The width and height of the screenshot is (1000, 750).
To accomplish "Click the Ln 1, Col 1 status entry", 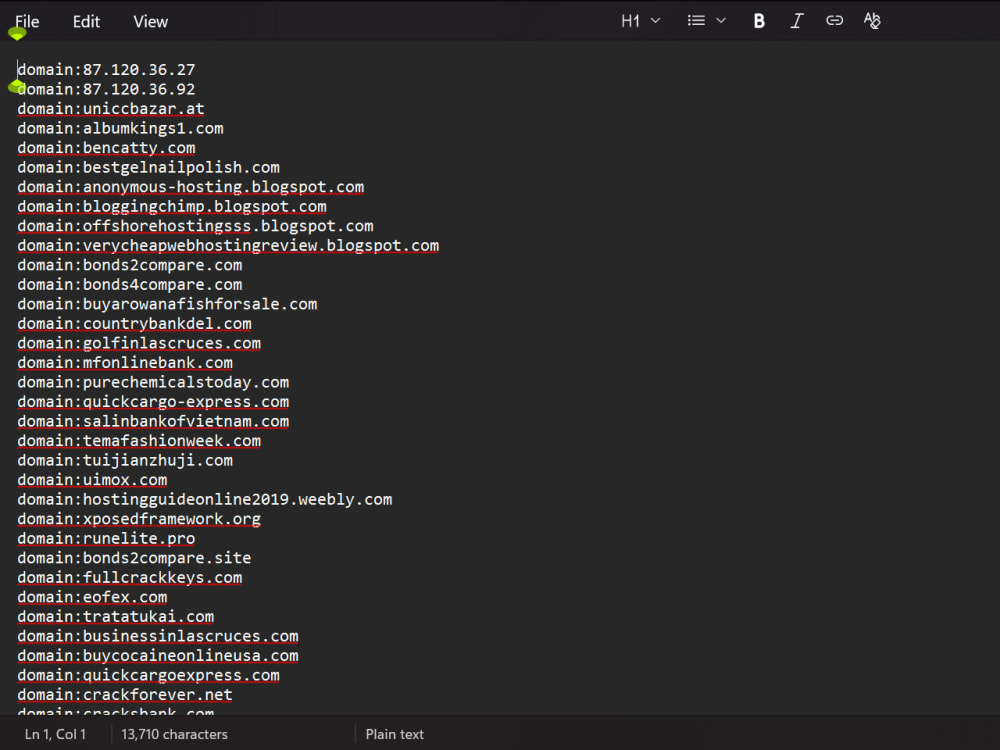I will [55, 734].
